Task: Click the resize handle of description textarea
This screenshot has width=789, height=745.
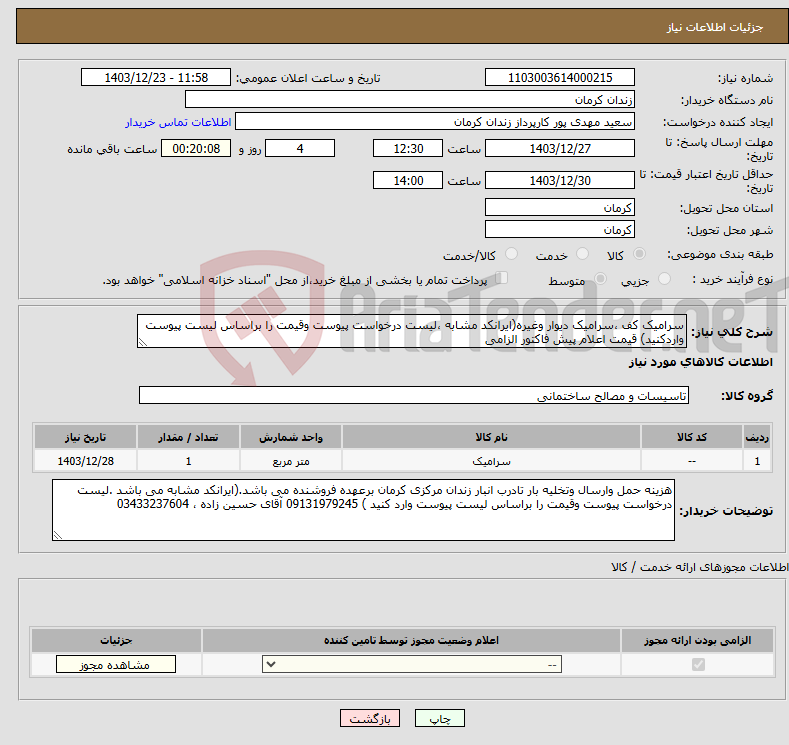Action: click(143, 343)
